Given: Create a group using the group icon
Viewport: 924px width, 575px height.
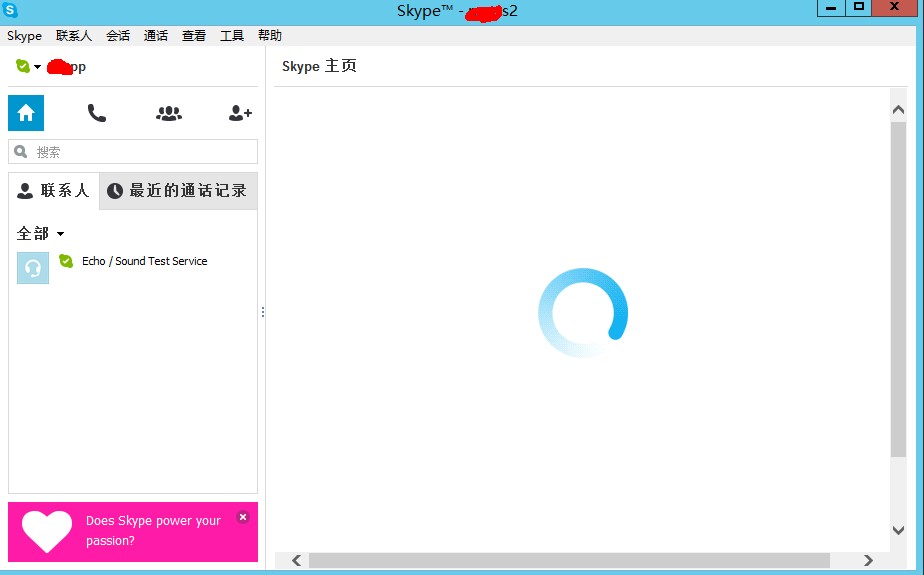Looking at the screenshot, I should pyautogui.click(x=169, y=113).
